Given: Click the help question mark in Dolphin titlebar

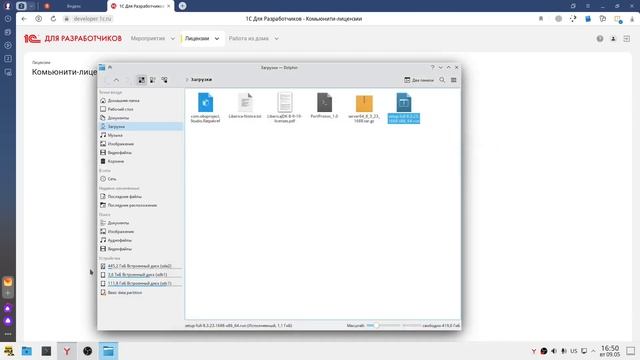Looking at the screenshot, I should [432, 67].
